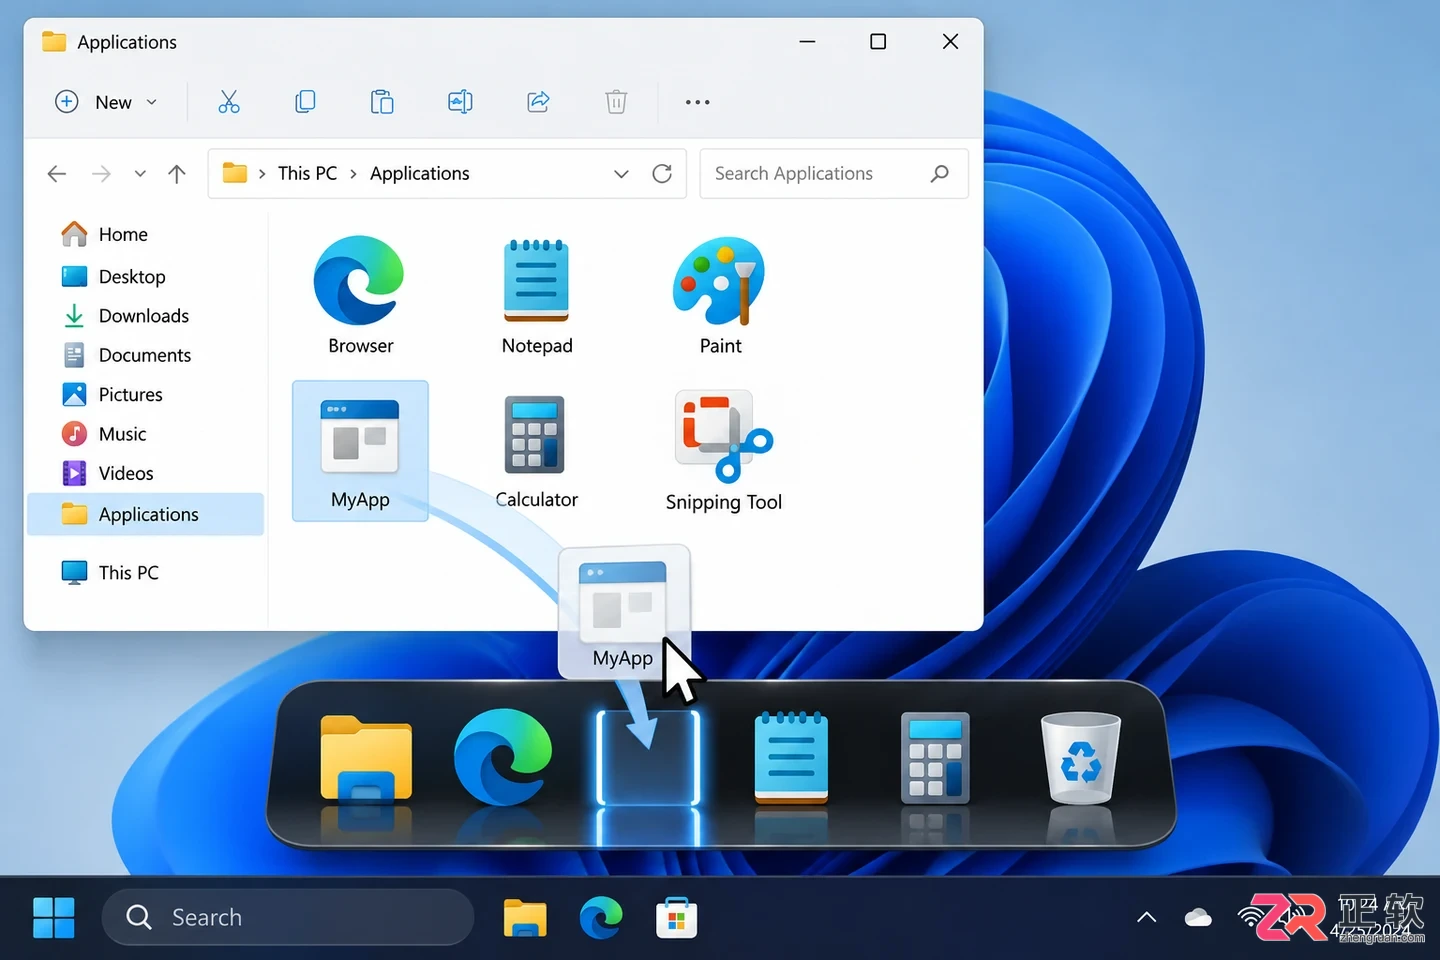Select the Notepad app in the folder

(537, 297)
